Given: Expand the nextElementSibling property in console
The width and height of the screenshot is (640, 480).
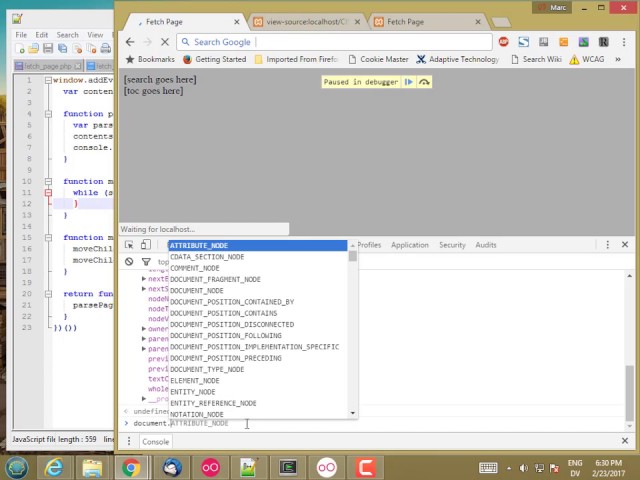Looking at the screenshot, I should (144, 279).
